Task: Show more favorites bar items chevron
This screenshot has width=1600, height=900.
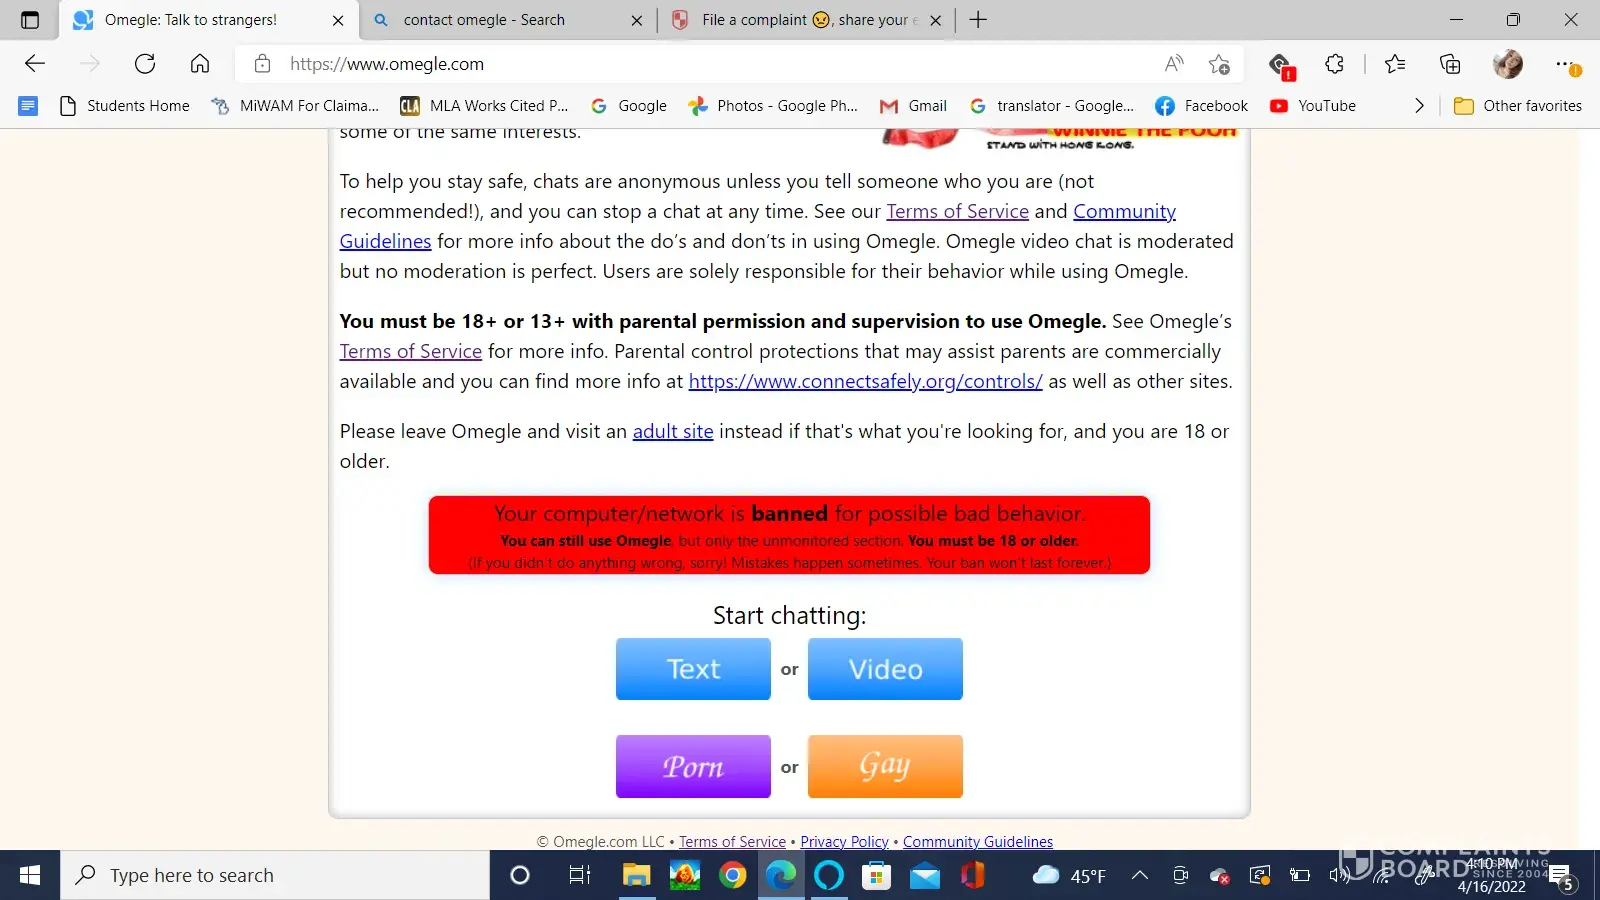Action: (x=1419, y=106)
